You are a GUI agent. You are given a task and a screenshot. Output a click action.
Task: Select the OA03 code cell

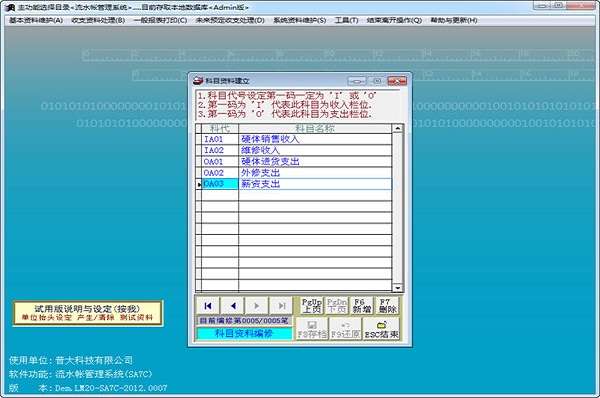220,184
